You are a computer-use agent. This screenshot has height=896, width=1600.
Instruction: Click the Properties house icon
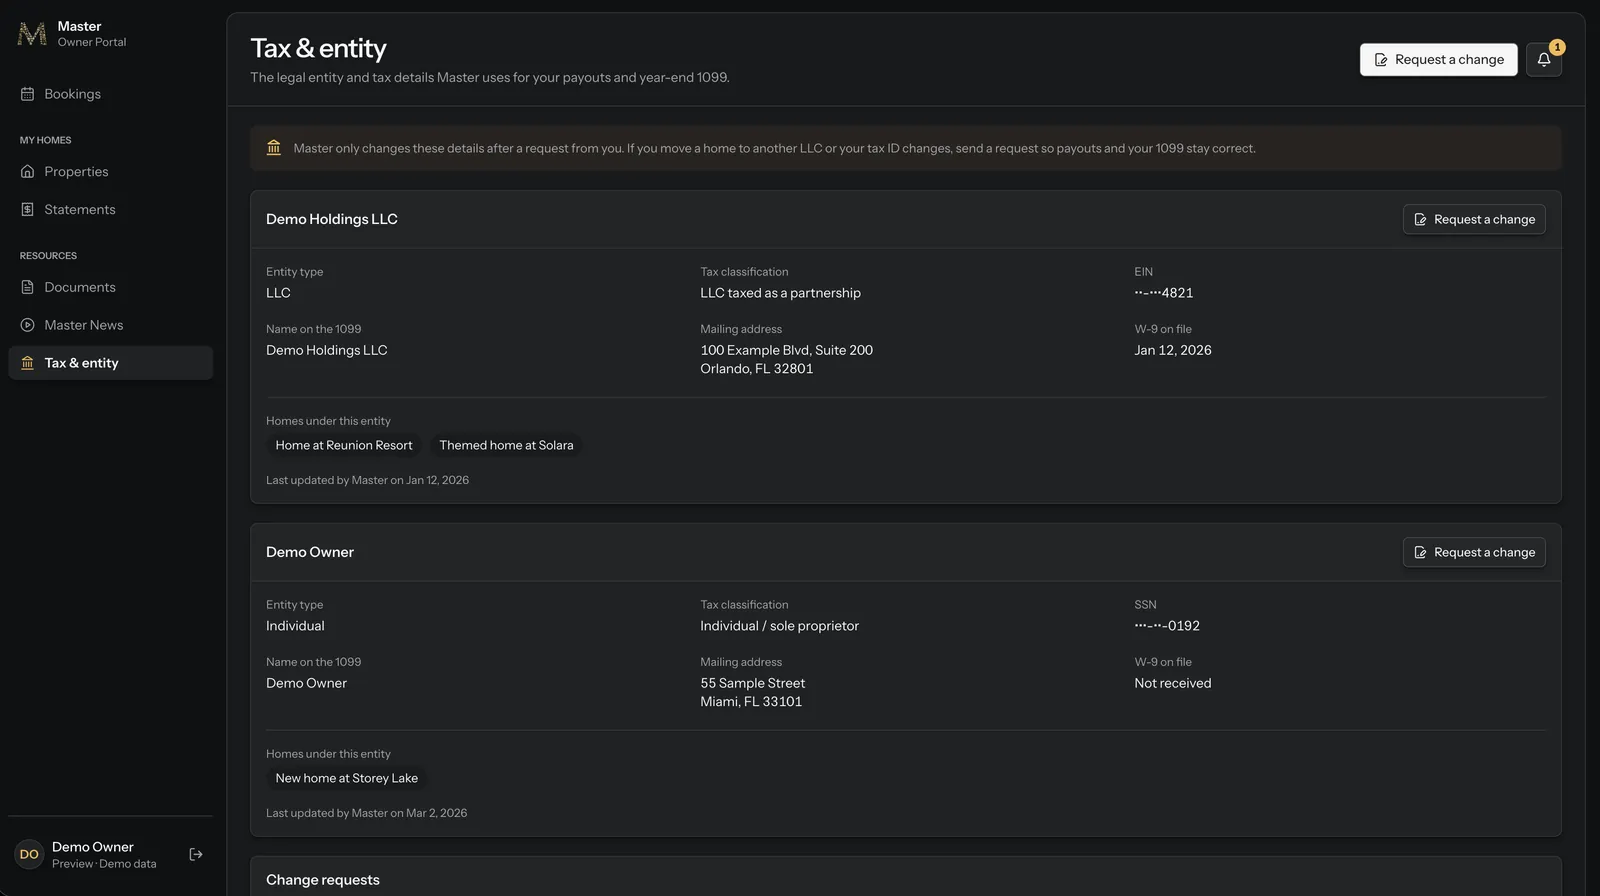(28, 172)
